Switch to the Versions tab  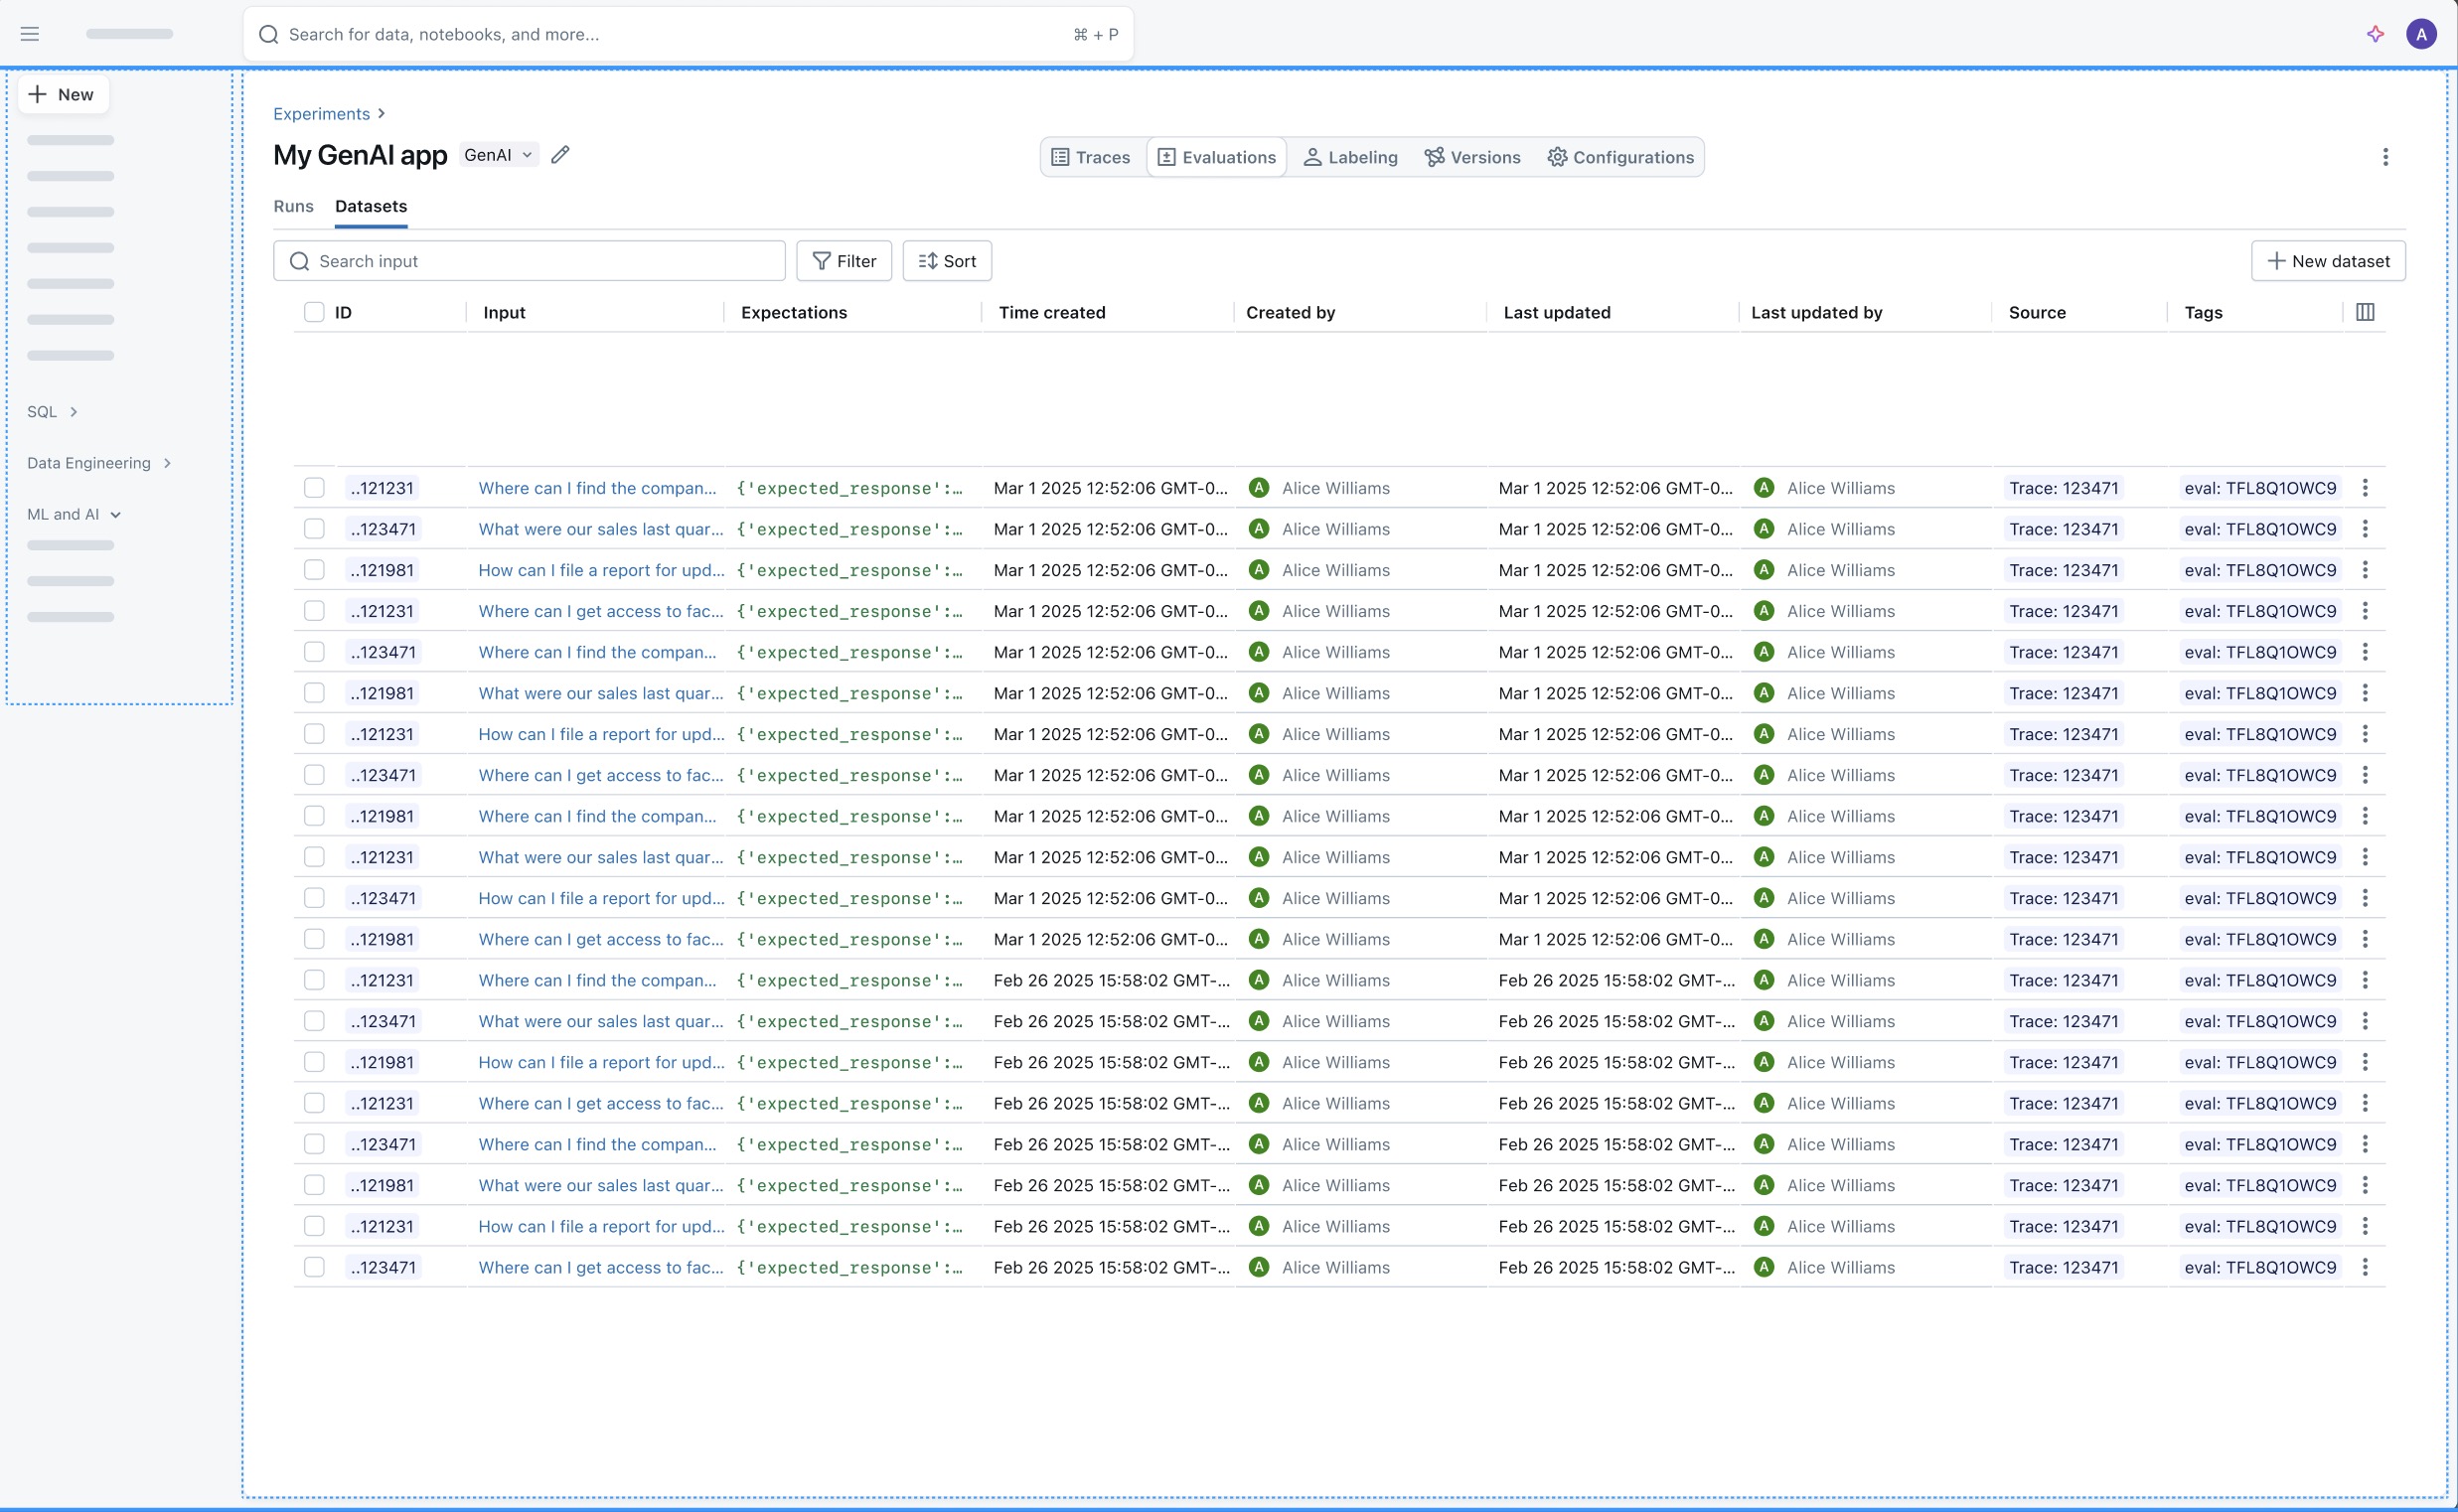1472,157
